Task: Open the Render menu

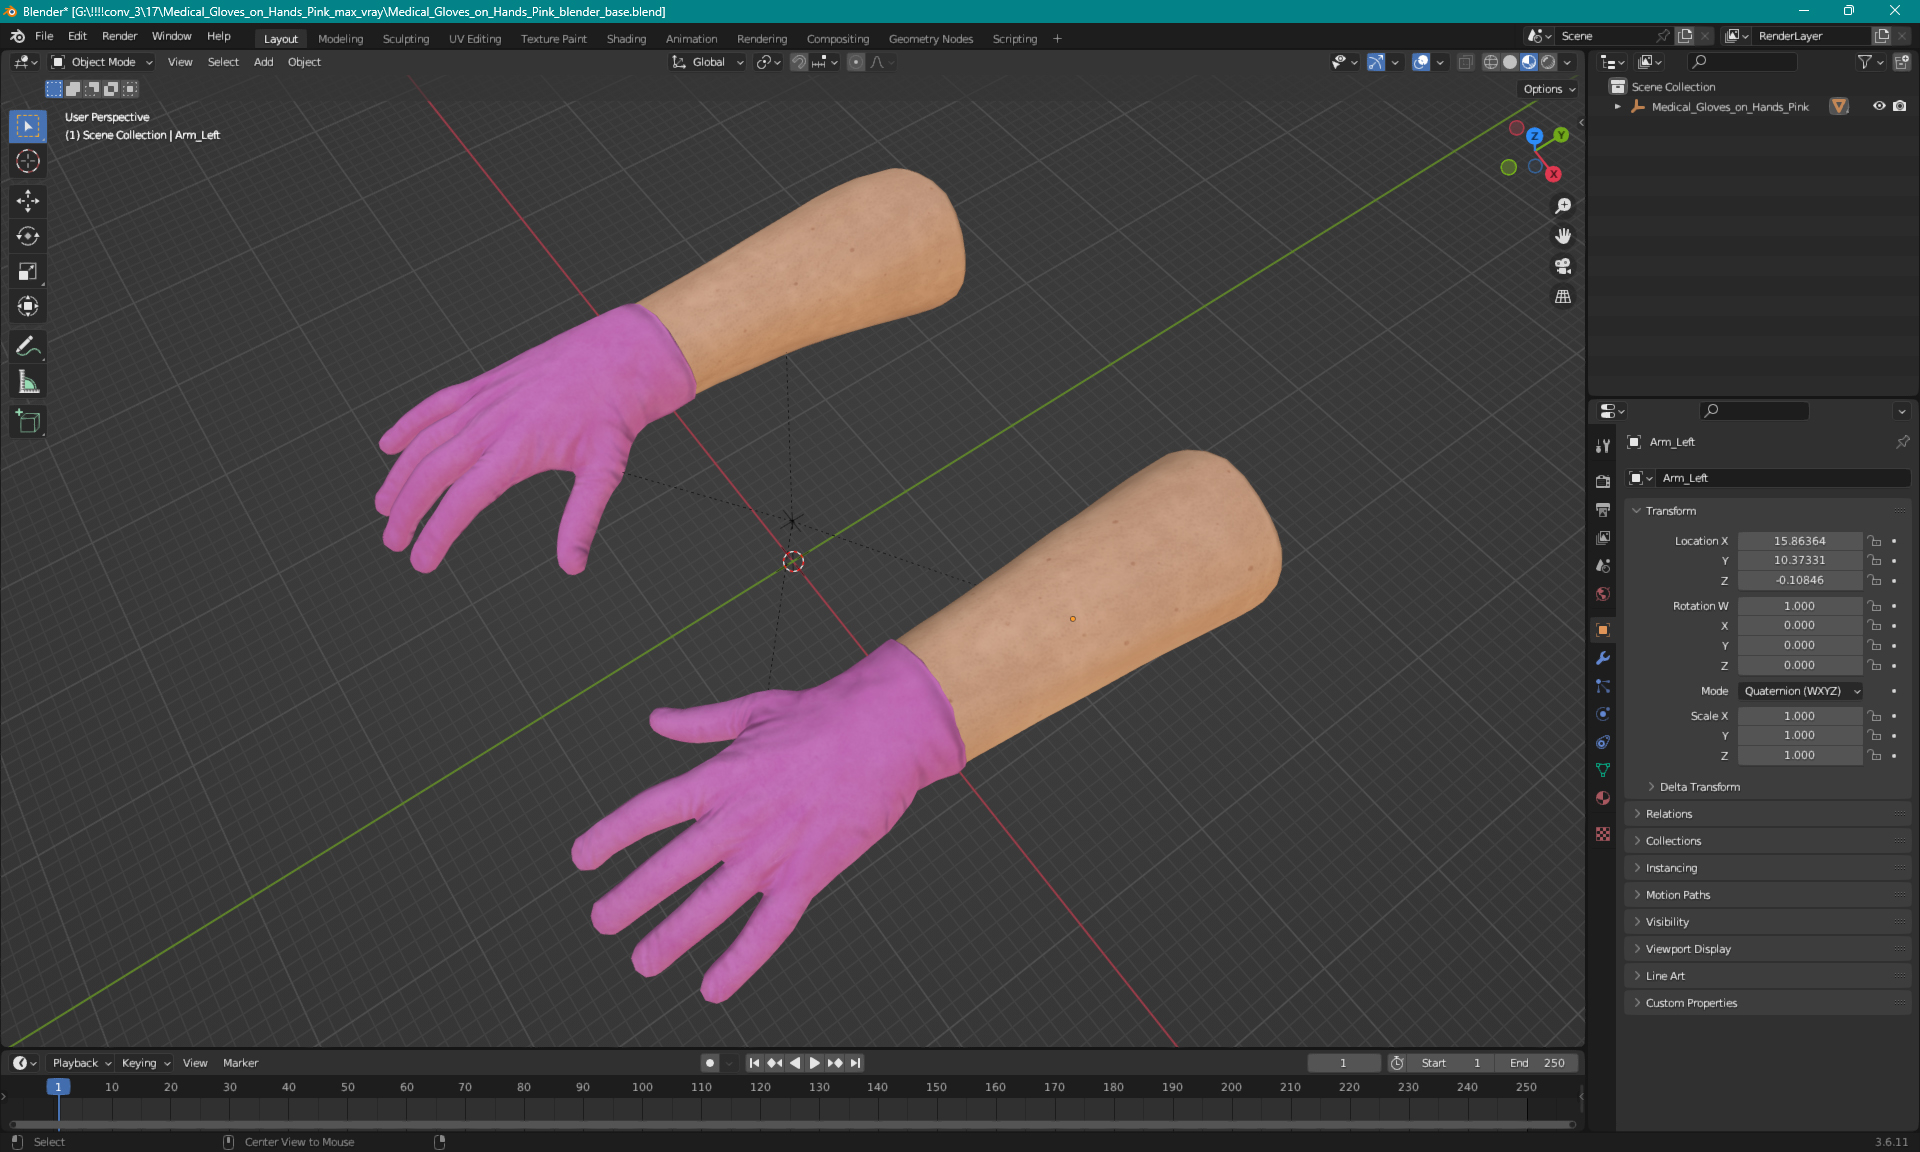Action: point(119,36)
